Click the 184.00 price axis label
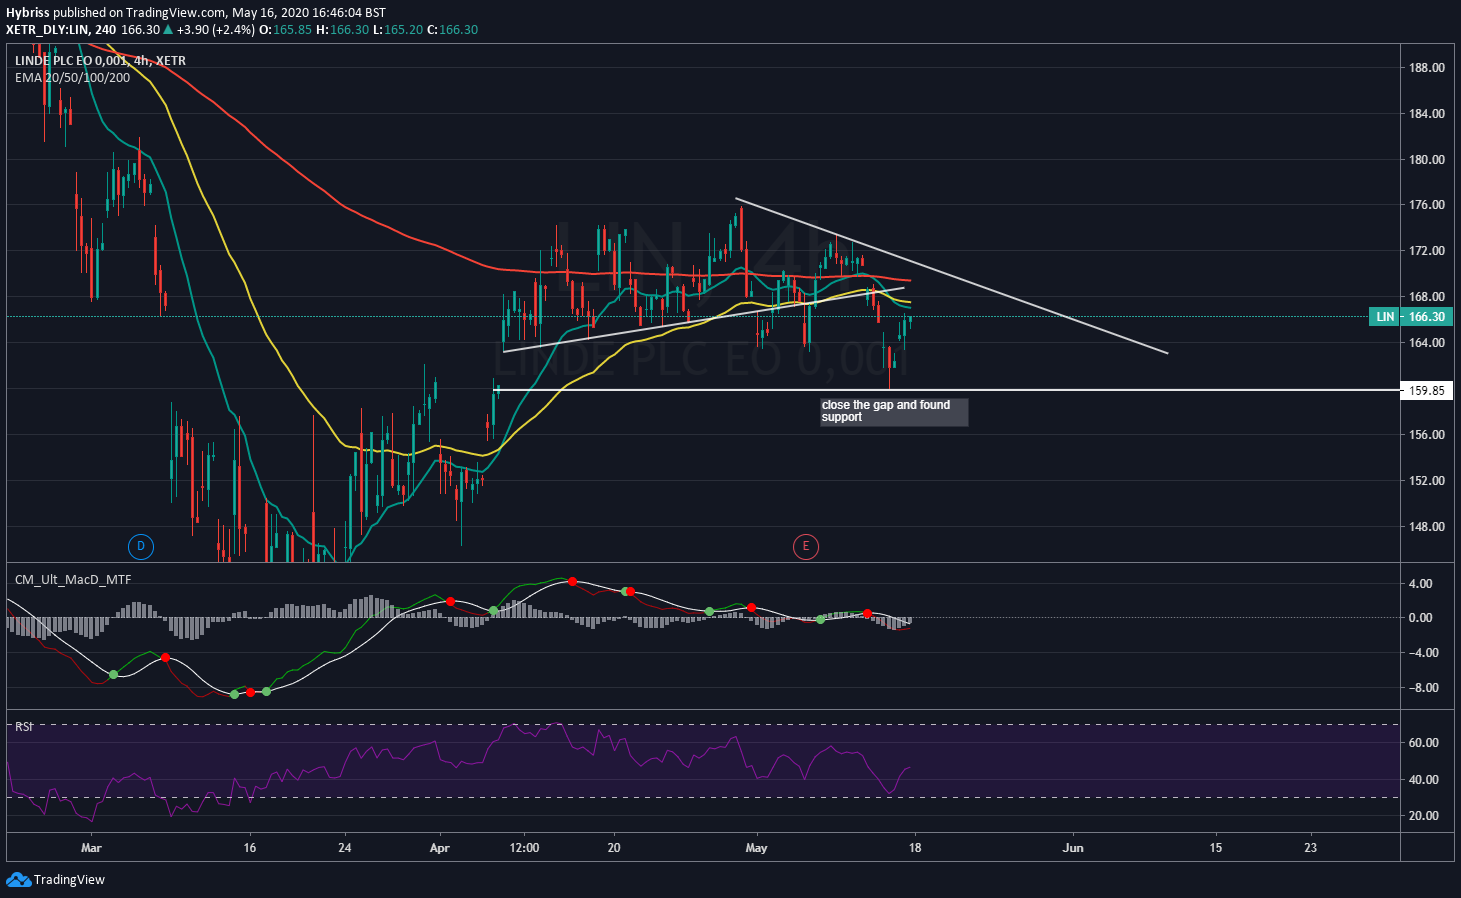This screenshot has height=898, width=1461. click(1426, 114)
